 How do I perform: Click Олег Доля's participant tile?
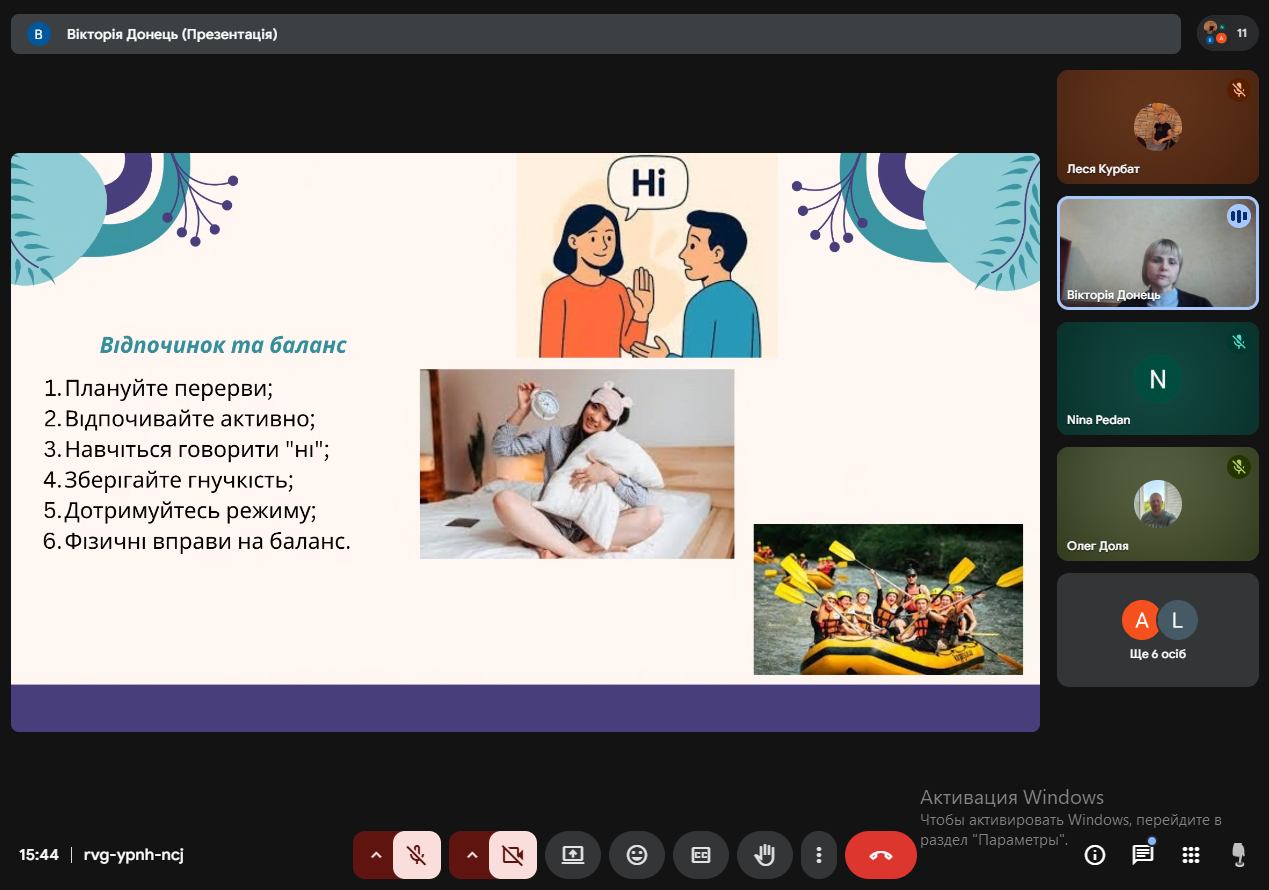pyautogui.click(x=1158, y=504)
